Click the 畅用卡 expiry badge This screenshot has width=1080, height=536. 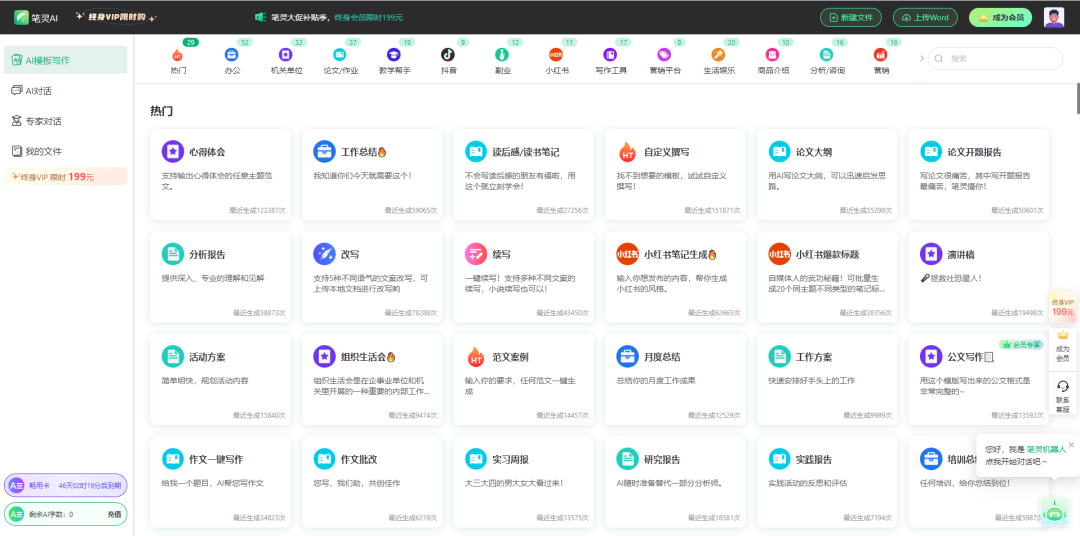(x=65, y=485)
